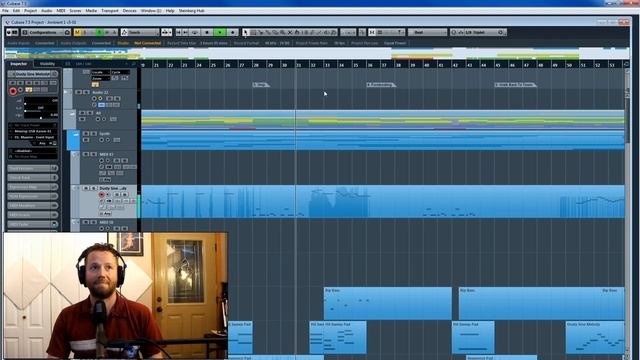Click the Not Connected status text
The image size is (640, 360).
tap(147, 43)
